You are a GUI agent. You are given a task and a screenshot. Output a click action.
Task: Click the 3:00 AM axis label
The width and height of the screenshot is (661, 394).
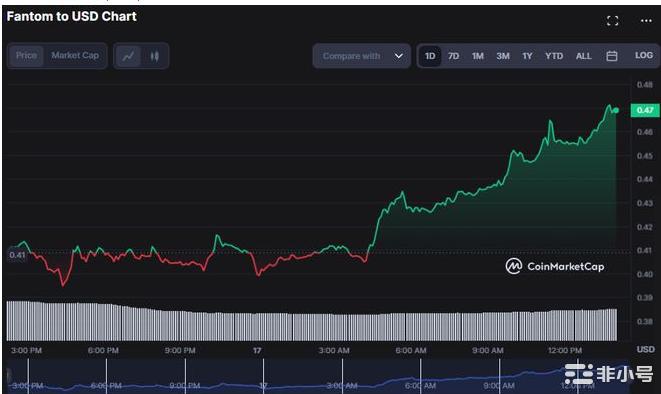coord(334,350)
